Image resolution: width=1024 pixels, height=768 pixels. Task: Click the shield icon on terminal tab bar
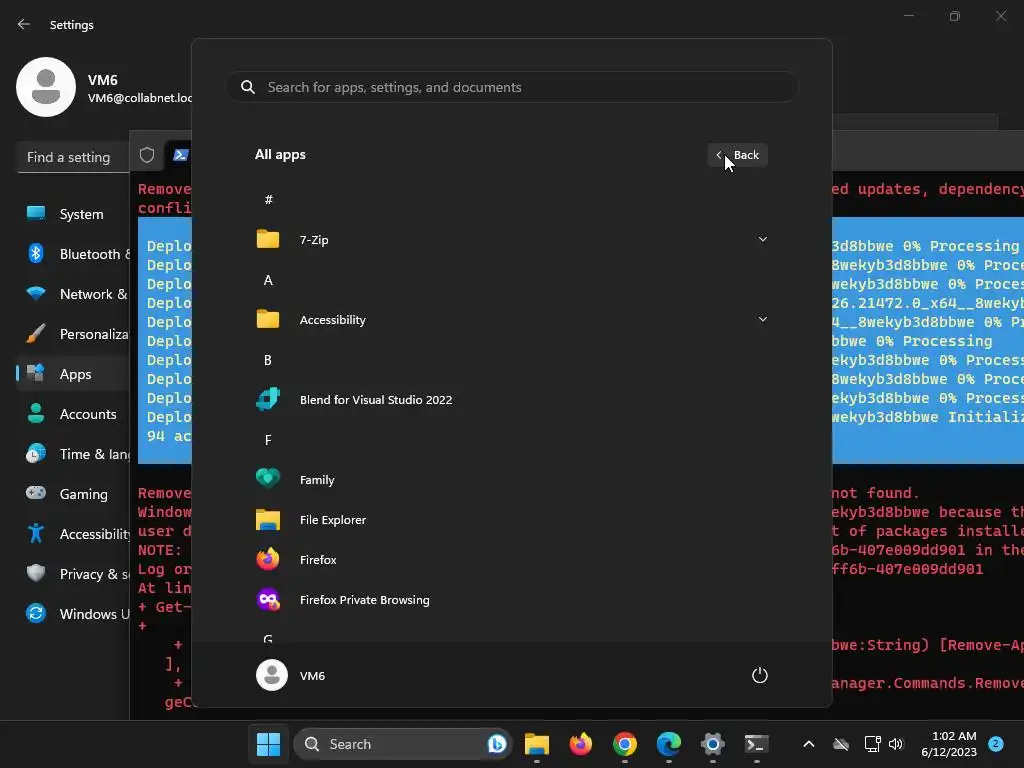(x=147, y=155)
